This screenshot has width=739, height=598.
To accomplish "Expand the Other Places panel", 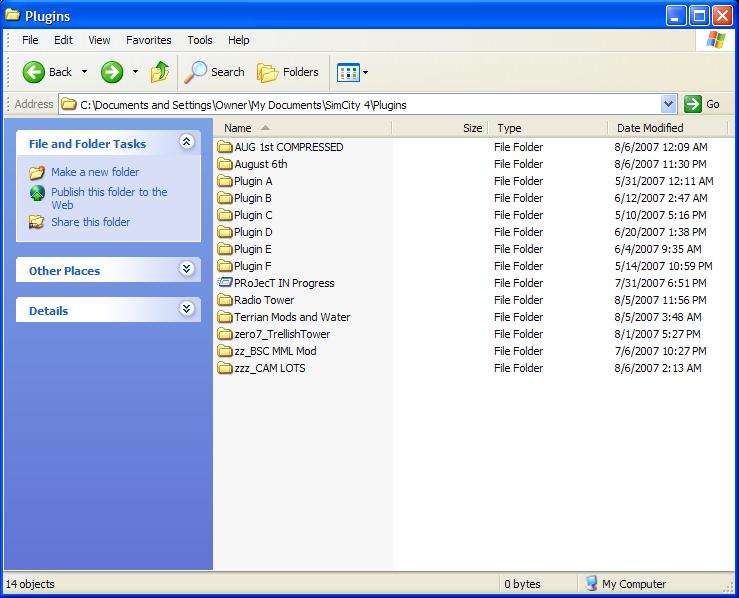I will click(x=186, y=270).
